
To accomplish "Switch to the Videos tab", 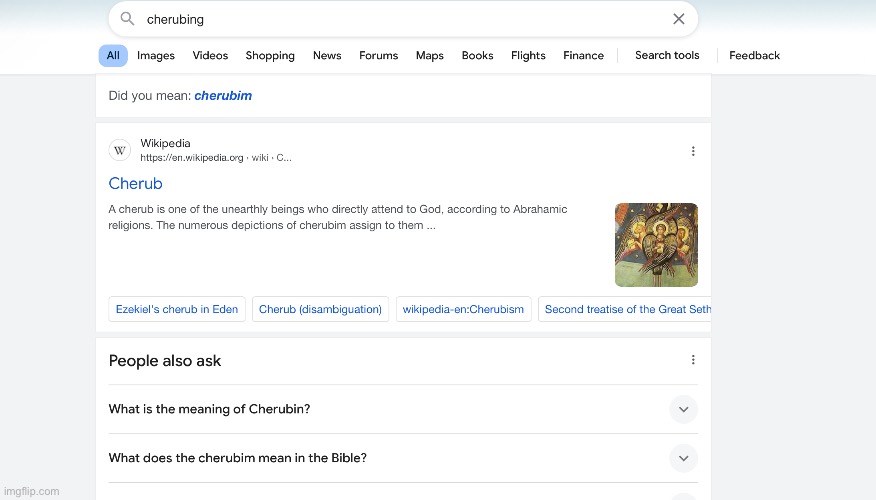I will pyautogui.click(x=210, y=55).
